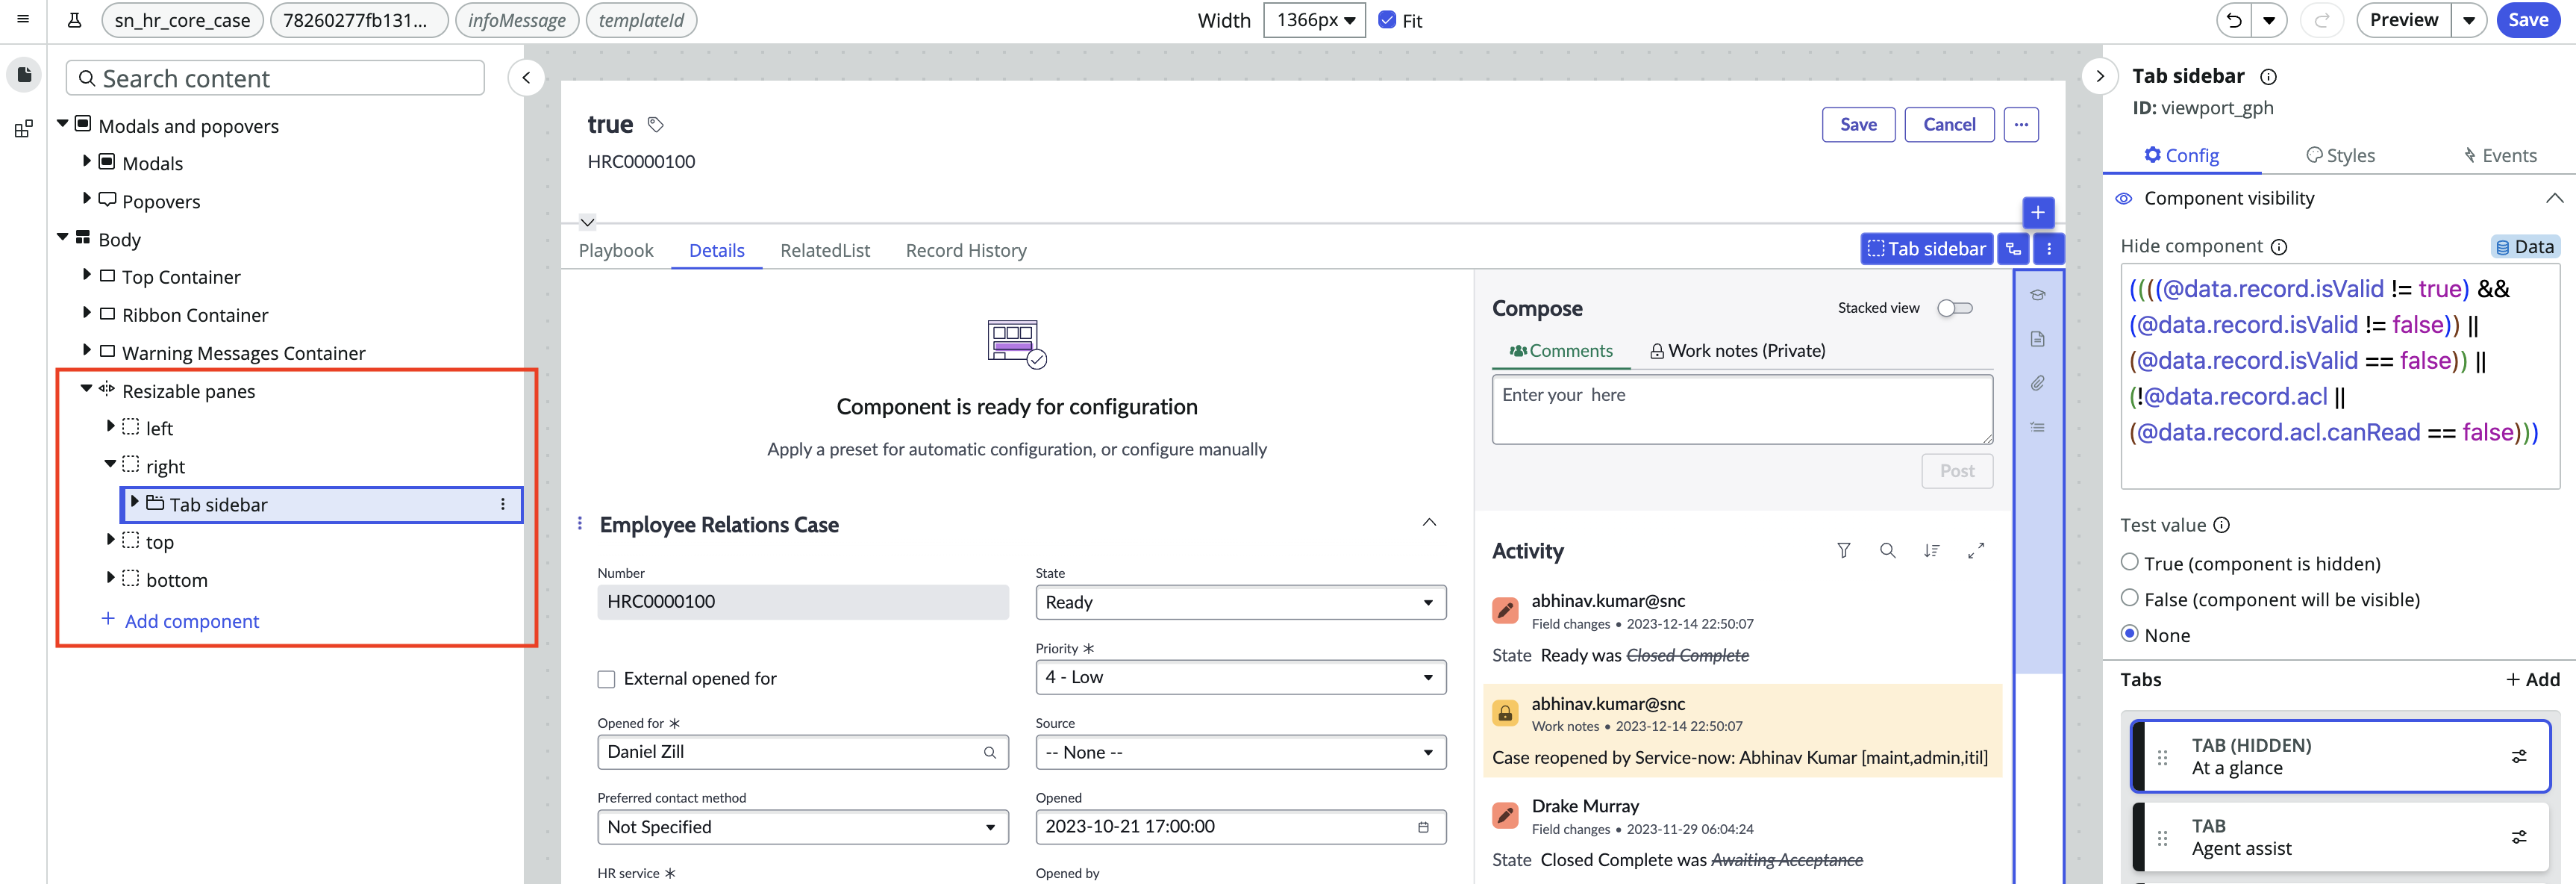Click the Data binding button
The image size is (2576, 884).
click(x=2525, y=247)
